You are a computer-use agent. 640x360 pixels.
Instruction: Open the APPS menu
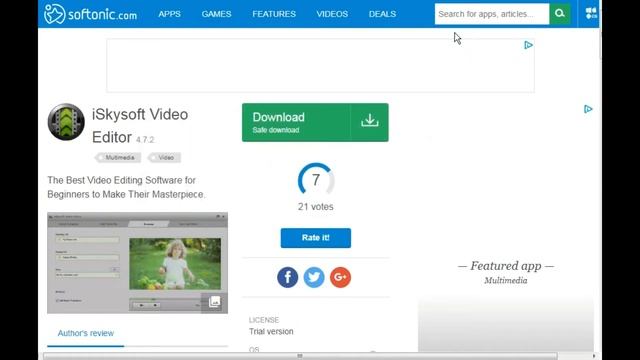169,14
